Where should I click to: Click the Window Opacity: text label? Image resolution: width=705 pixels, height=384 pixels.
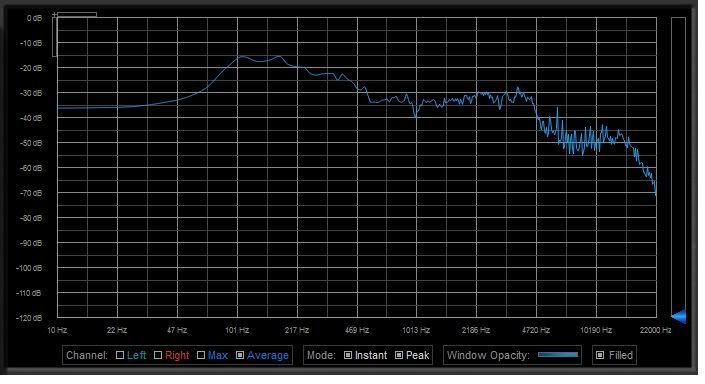click(488, 355)
